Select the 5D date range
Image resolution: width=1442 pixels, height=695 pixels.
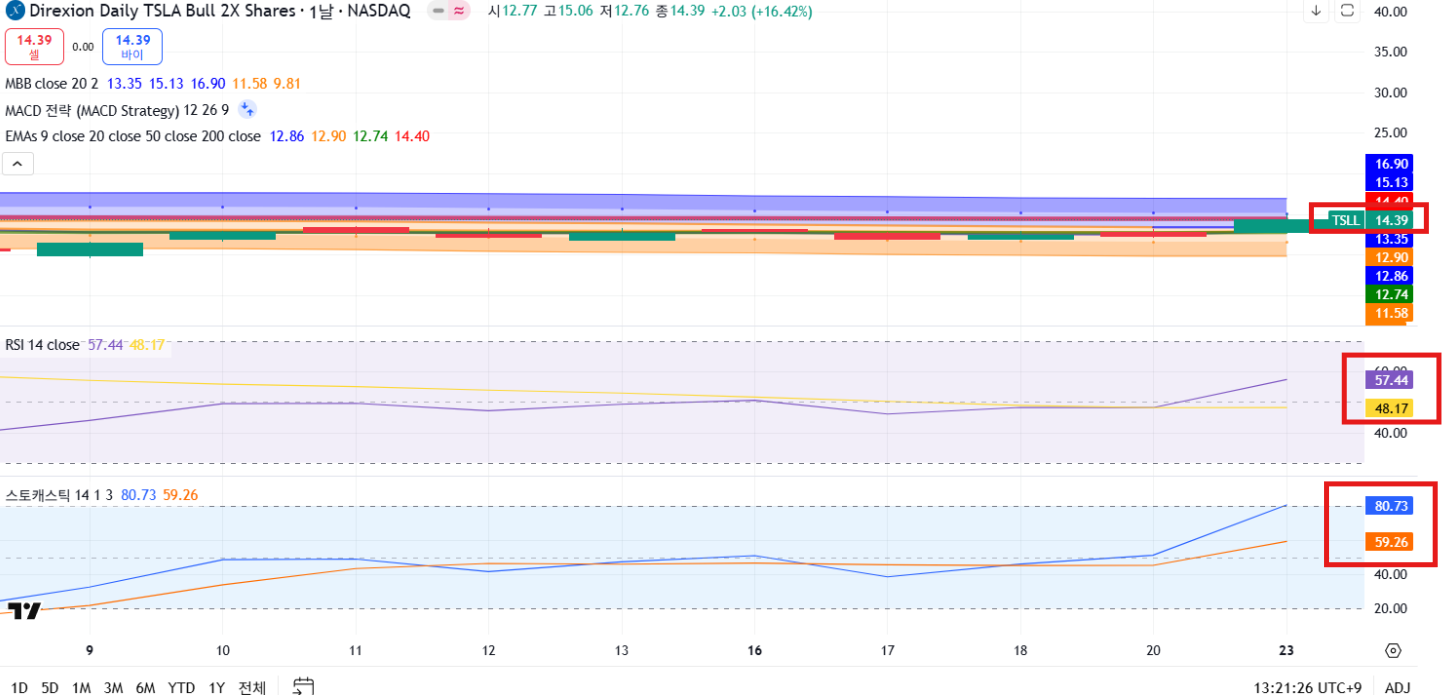pyautogui.click(x=50, y=688)
